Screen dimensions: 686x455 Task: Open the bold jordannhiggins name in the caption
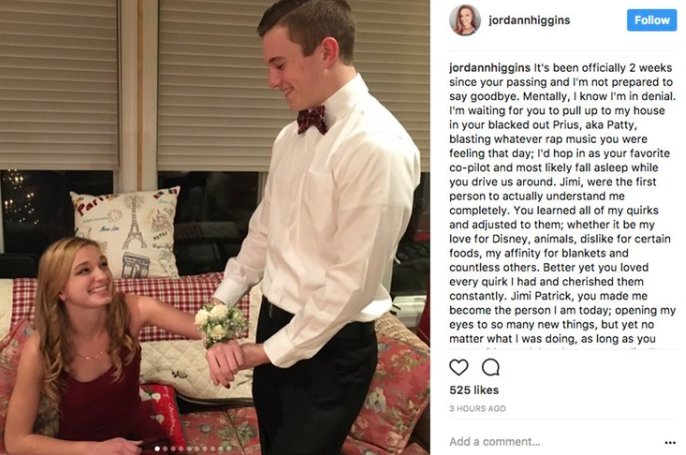490,68
